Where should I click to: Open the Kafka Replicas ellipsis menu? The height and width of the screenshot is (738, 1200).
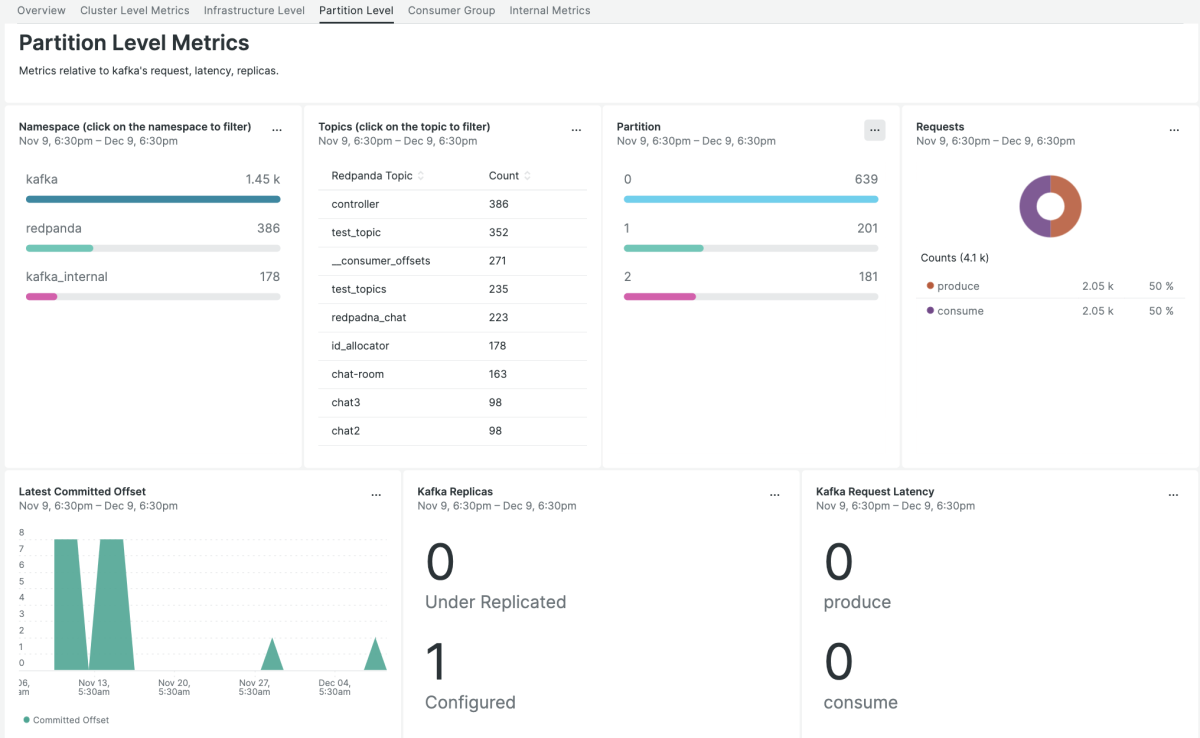(775, 495)
